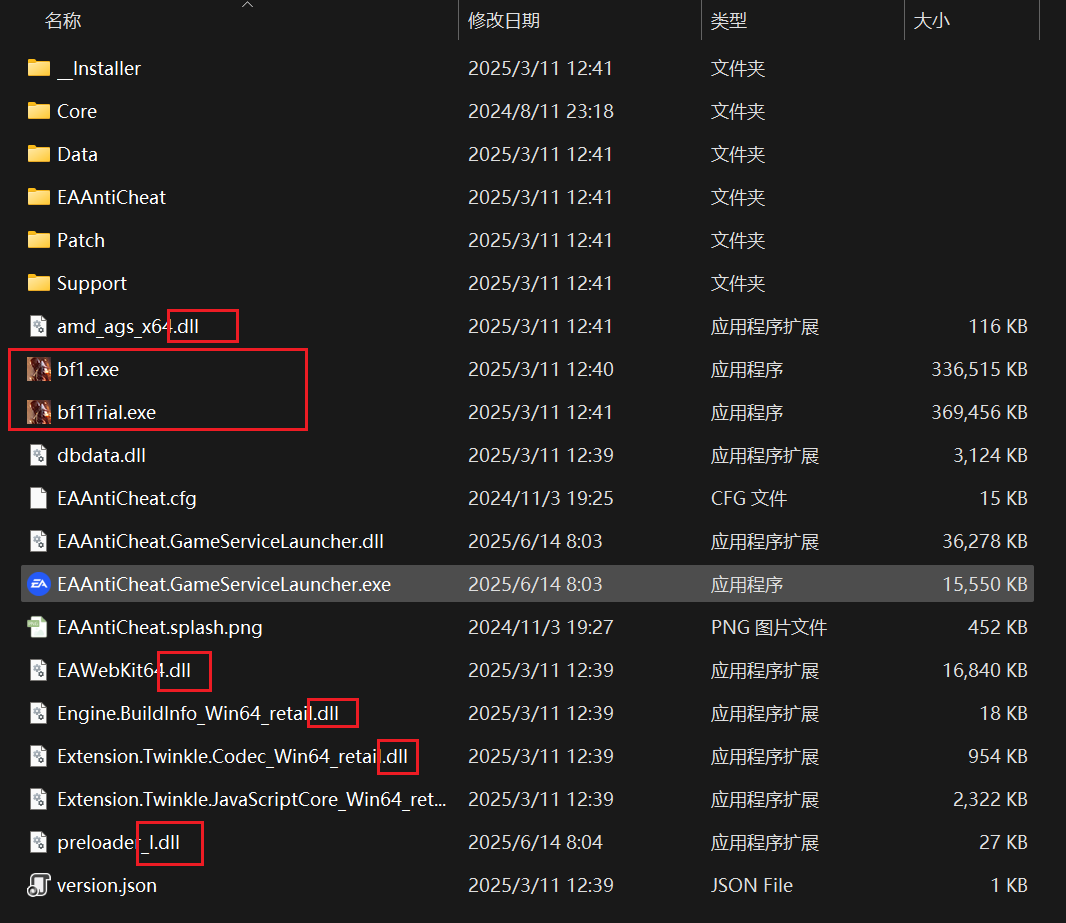Click the folder name Support
1066x923 pixels.
coord(92,283)
